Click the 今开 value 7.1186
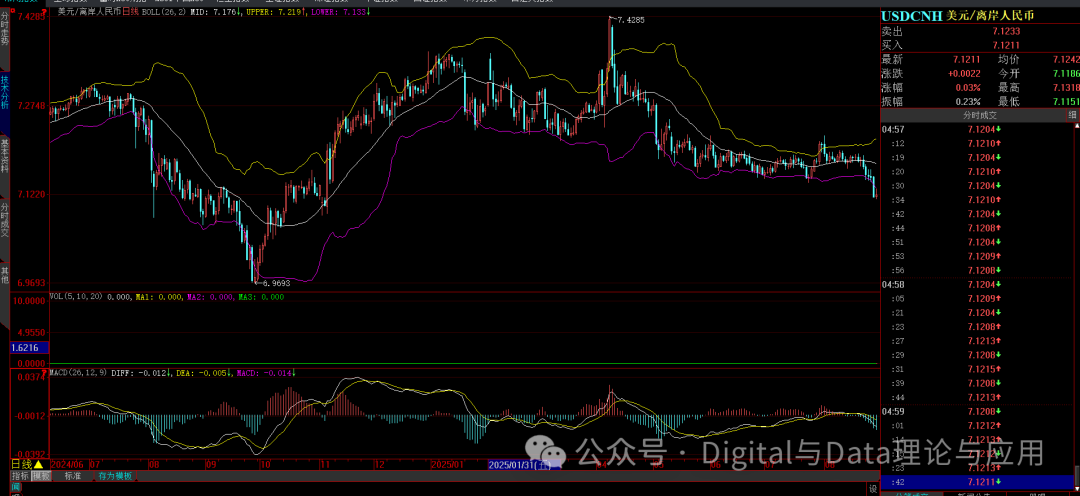This screenshot has width=1080, height=496. click(1066, 74)
